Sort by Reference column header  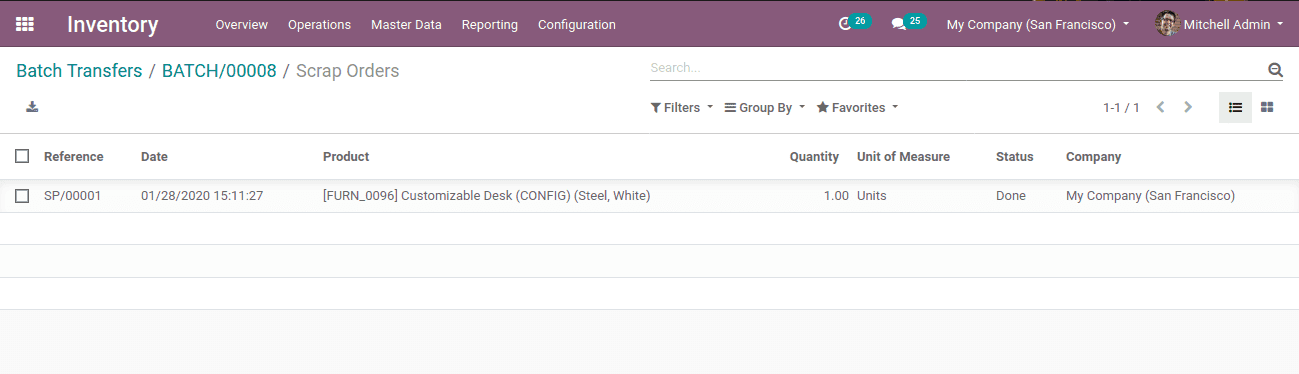tap(74, 156)
